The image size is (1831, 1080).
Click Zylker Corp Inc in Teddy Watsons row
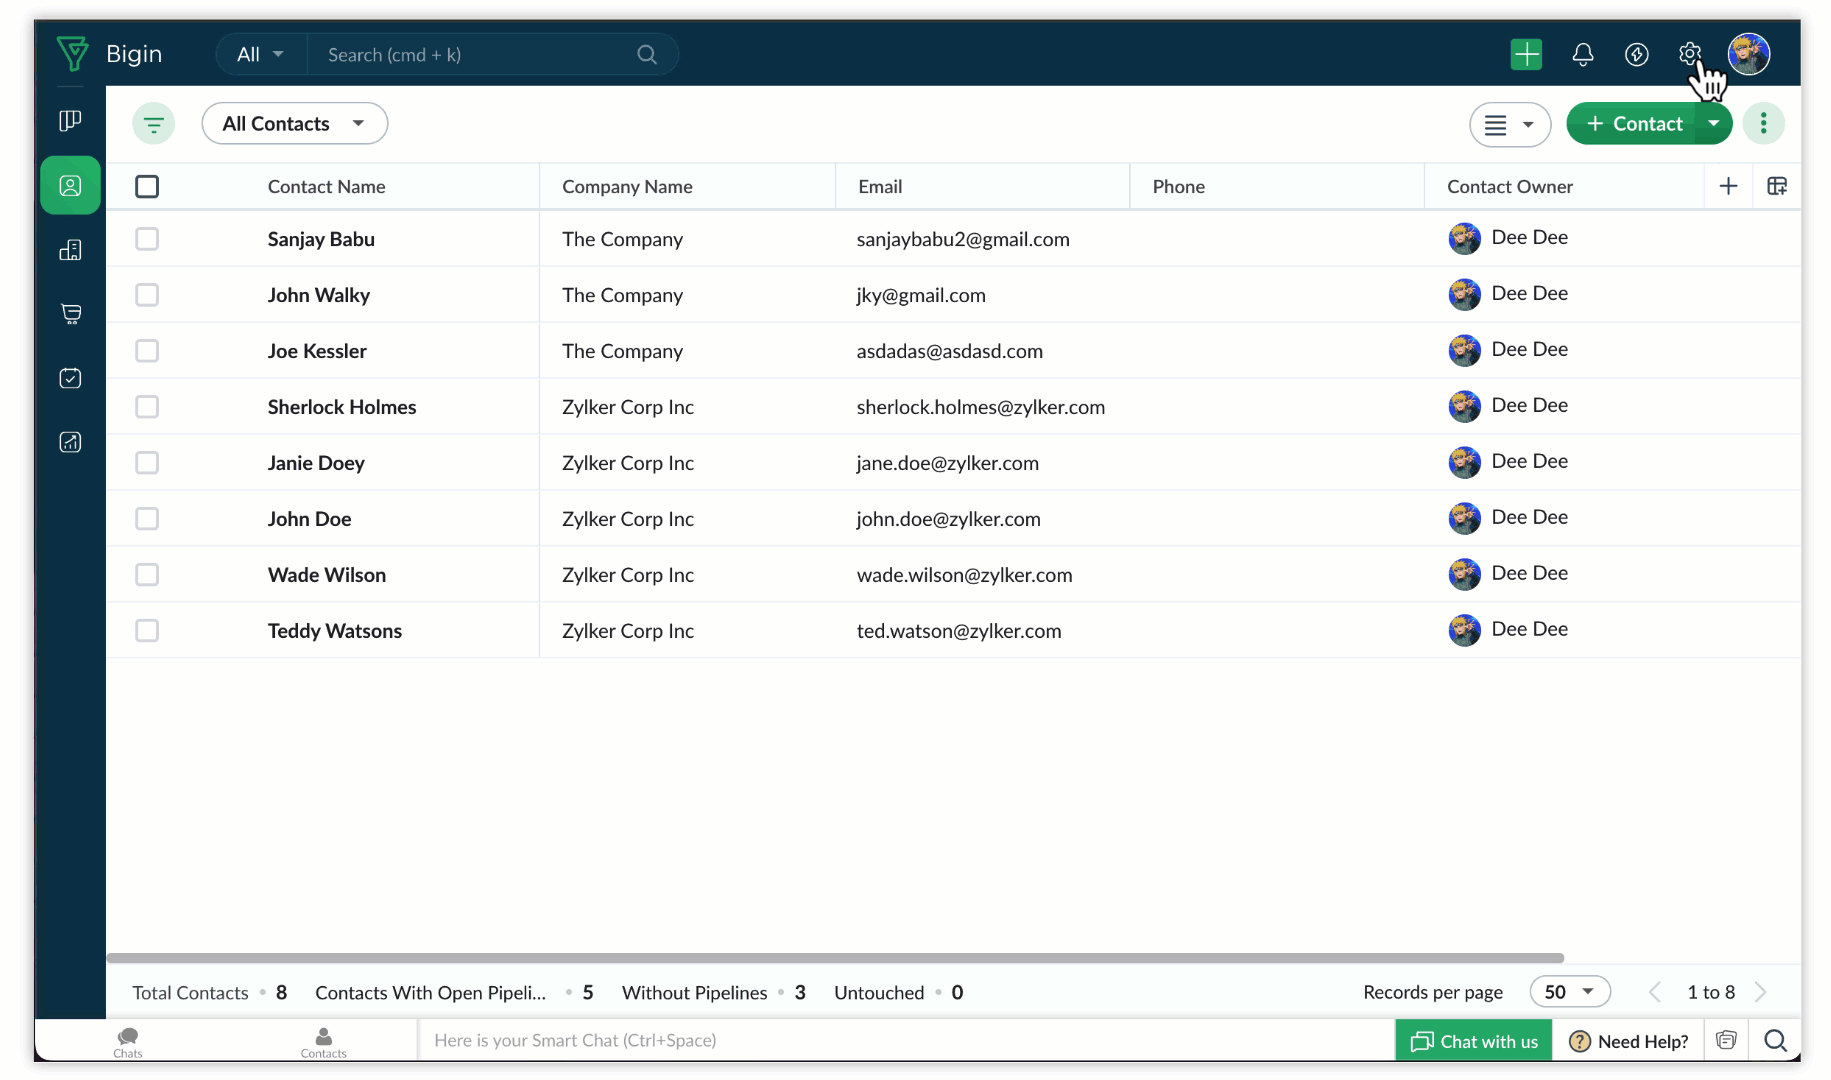point(628,631)
